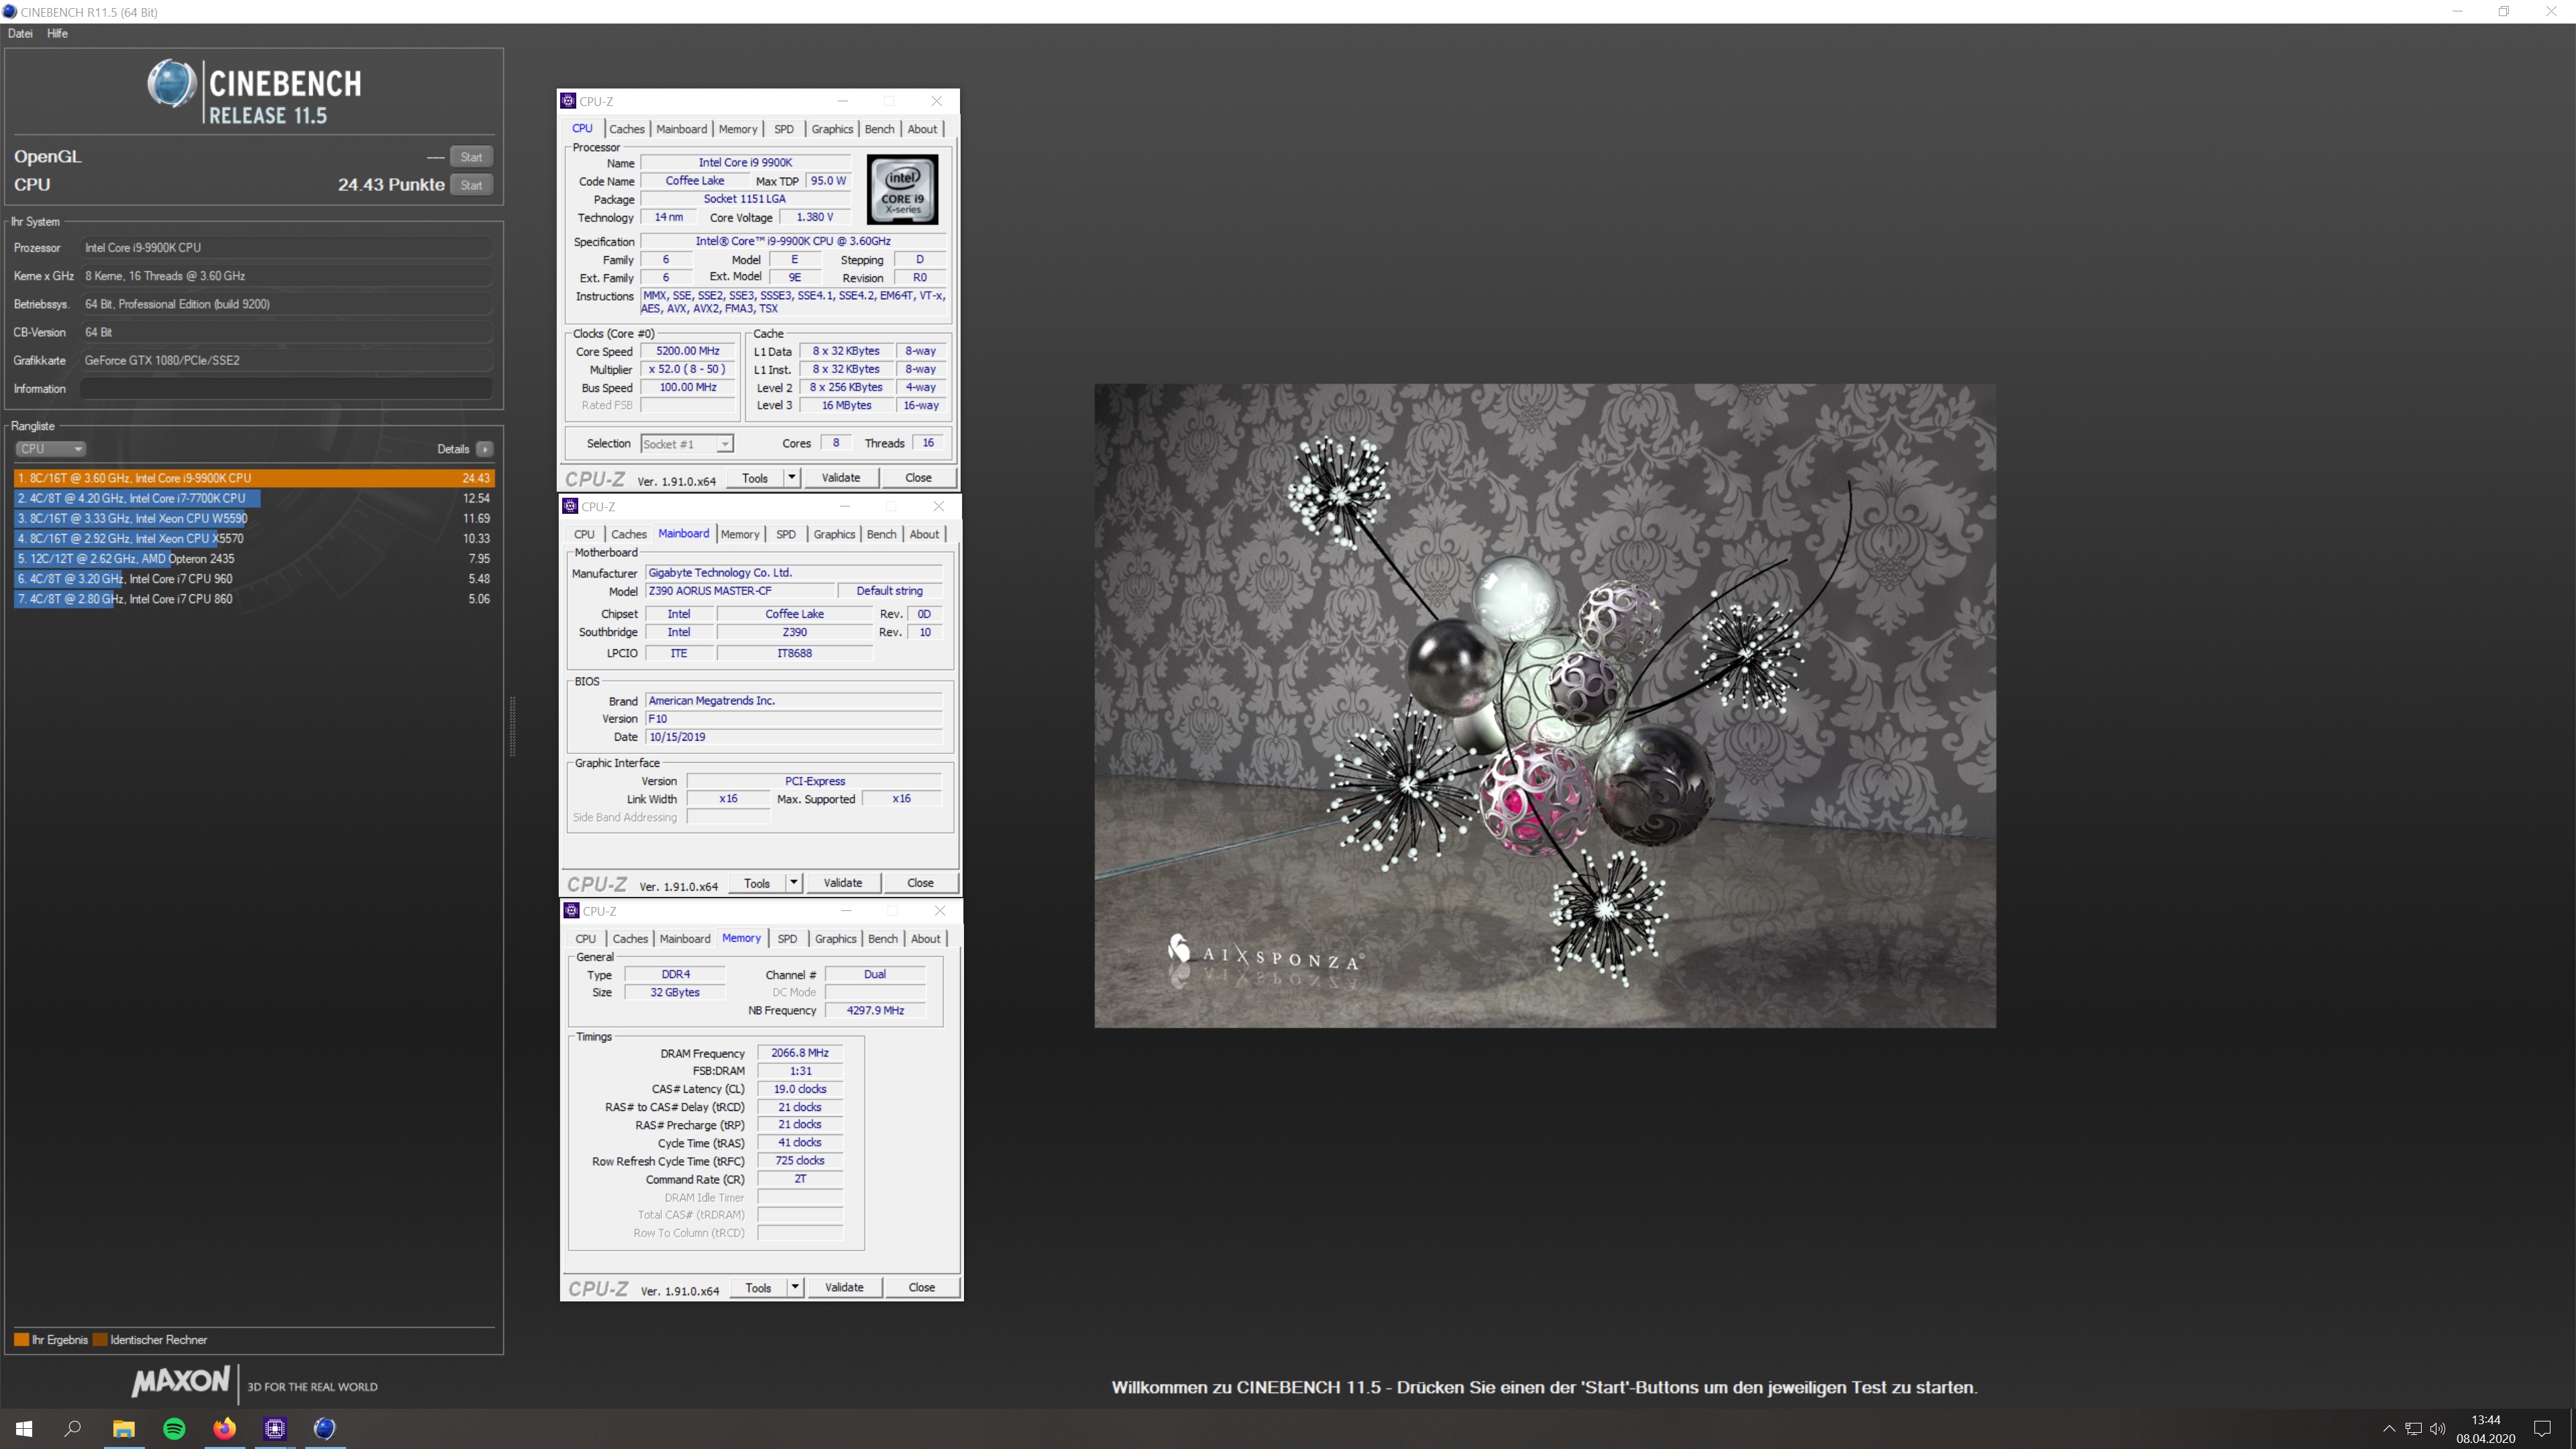
Task: Click the Identischer Rechner legend swatch
Action: coord(100,1340)
